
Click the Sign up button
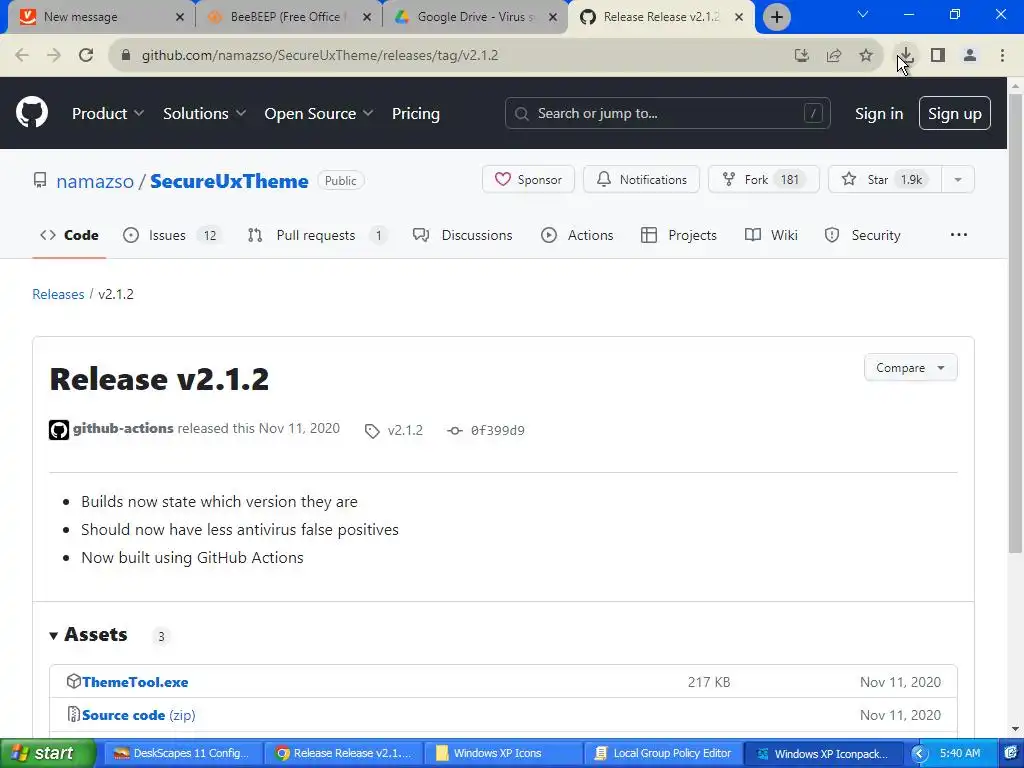(954, 114)
